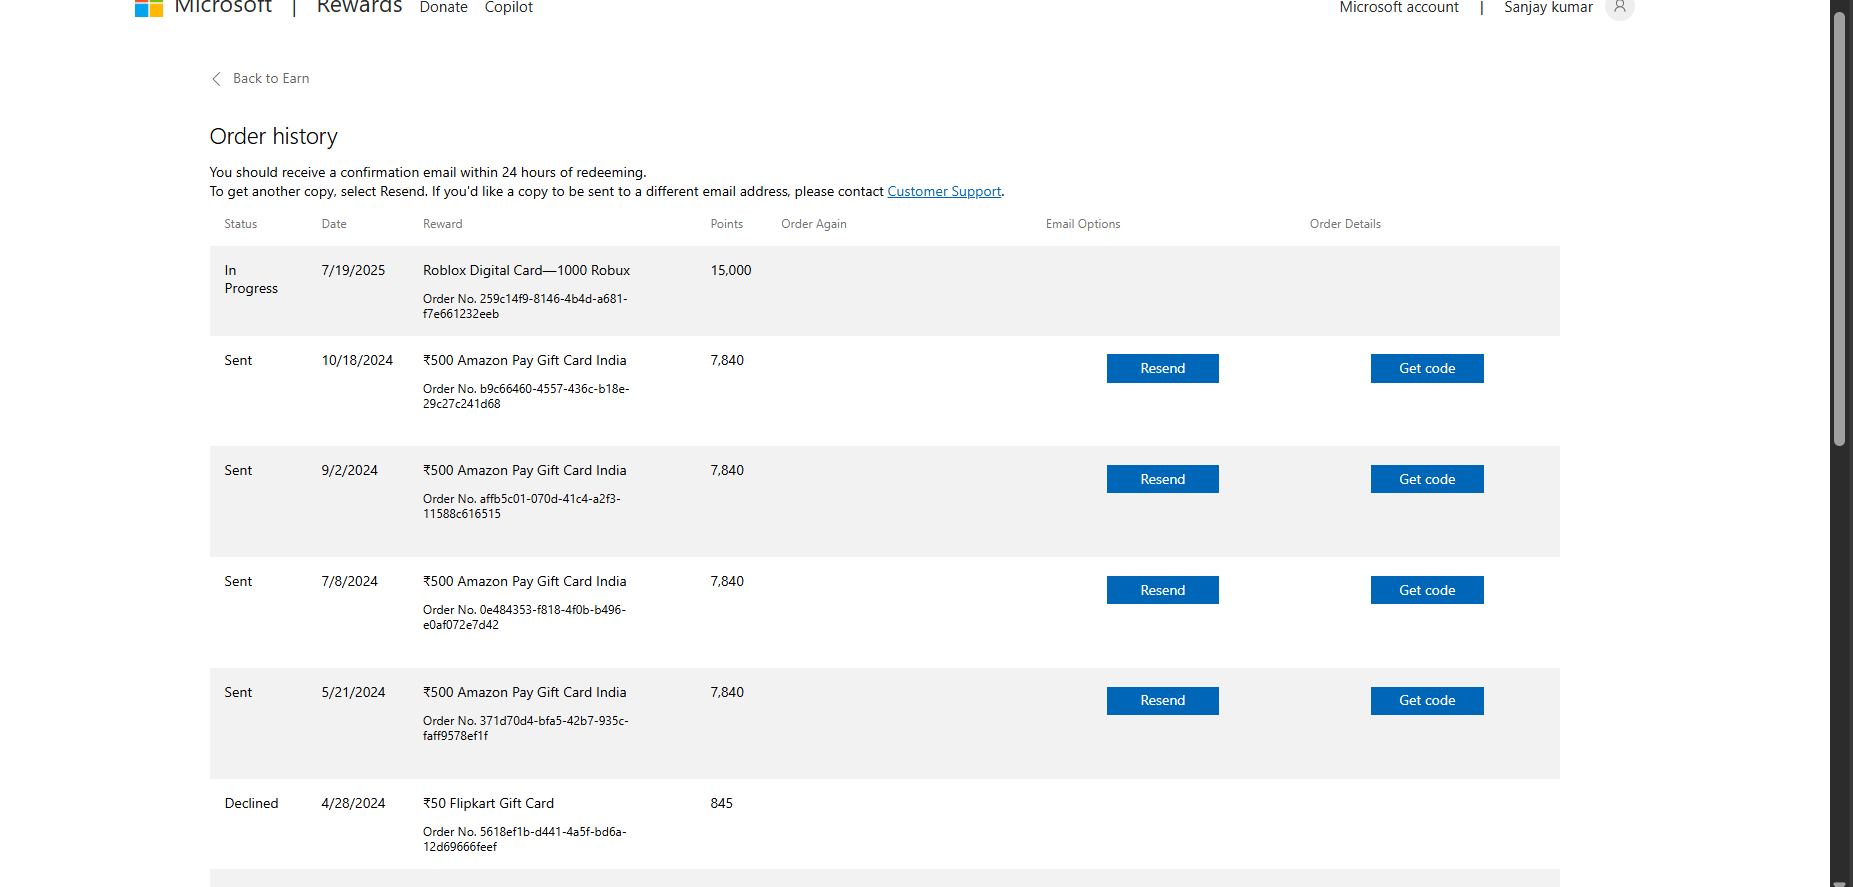Select order number affb5c01 text
The height and width of the screenshot is (887, 1853).
[x=522, y=506]
